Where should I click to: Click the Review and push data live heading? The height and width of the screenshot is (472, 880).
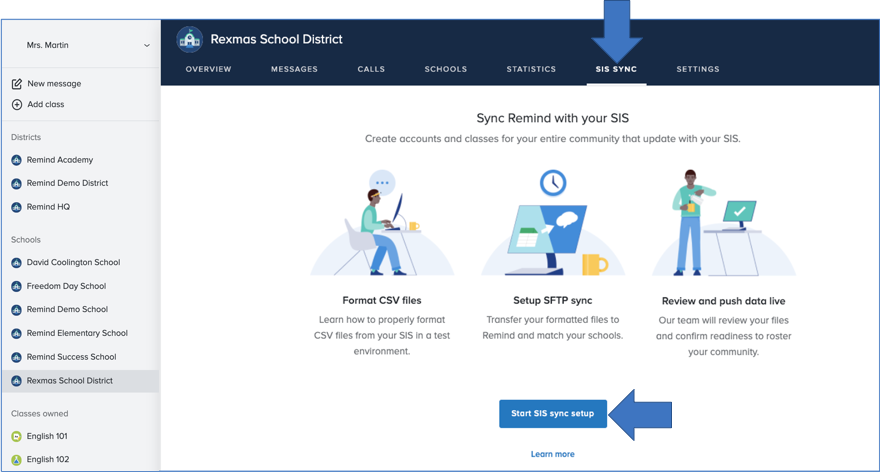tap(723, 301)
